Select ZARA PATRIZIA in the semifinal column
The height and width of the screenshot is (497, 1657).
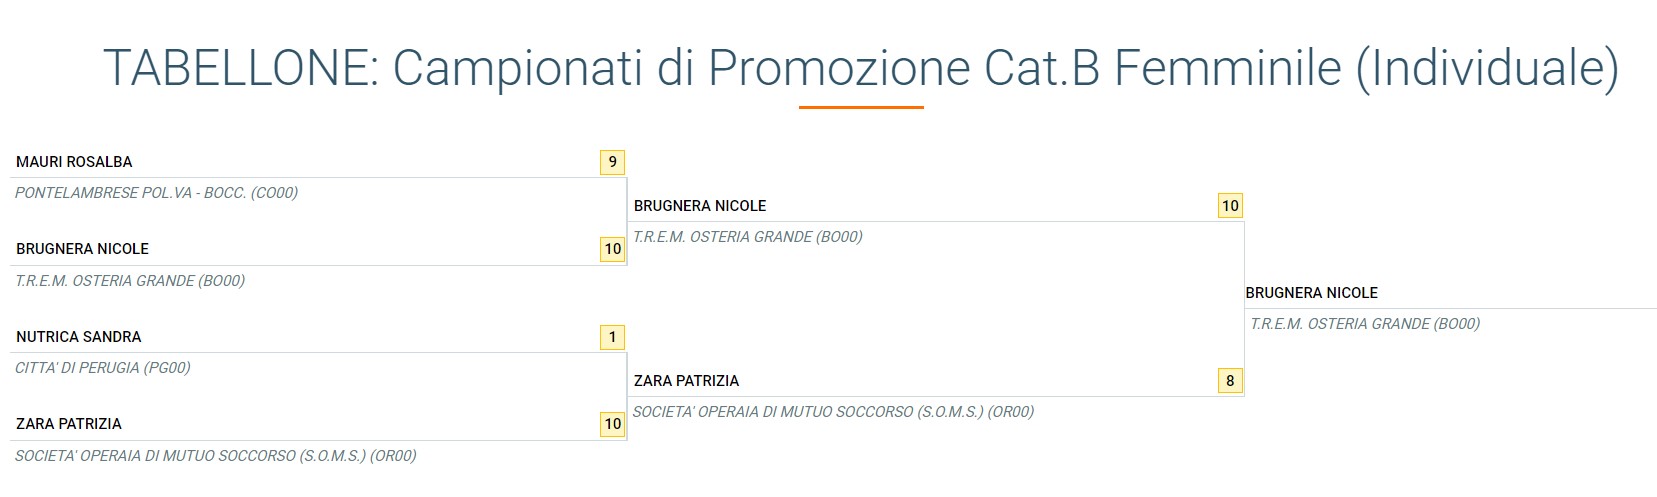687,381
